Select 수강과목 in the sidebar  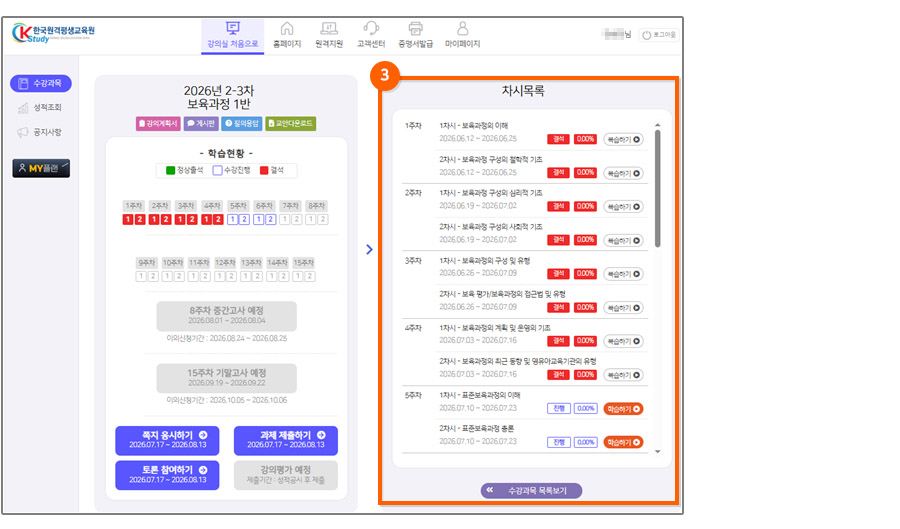point(41,83)
